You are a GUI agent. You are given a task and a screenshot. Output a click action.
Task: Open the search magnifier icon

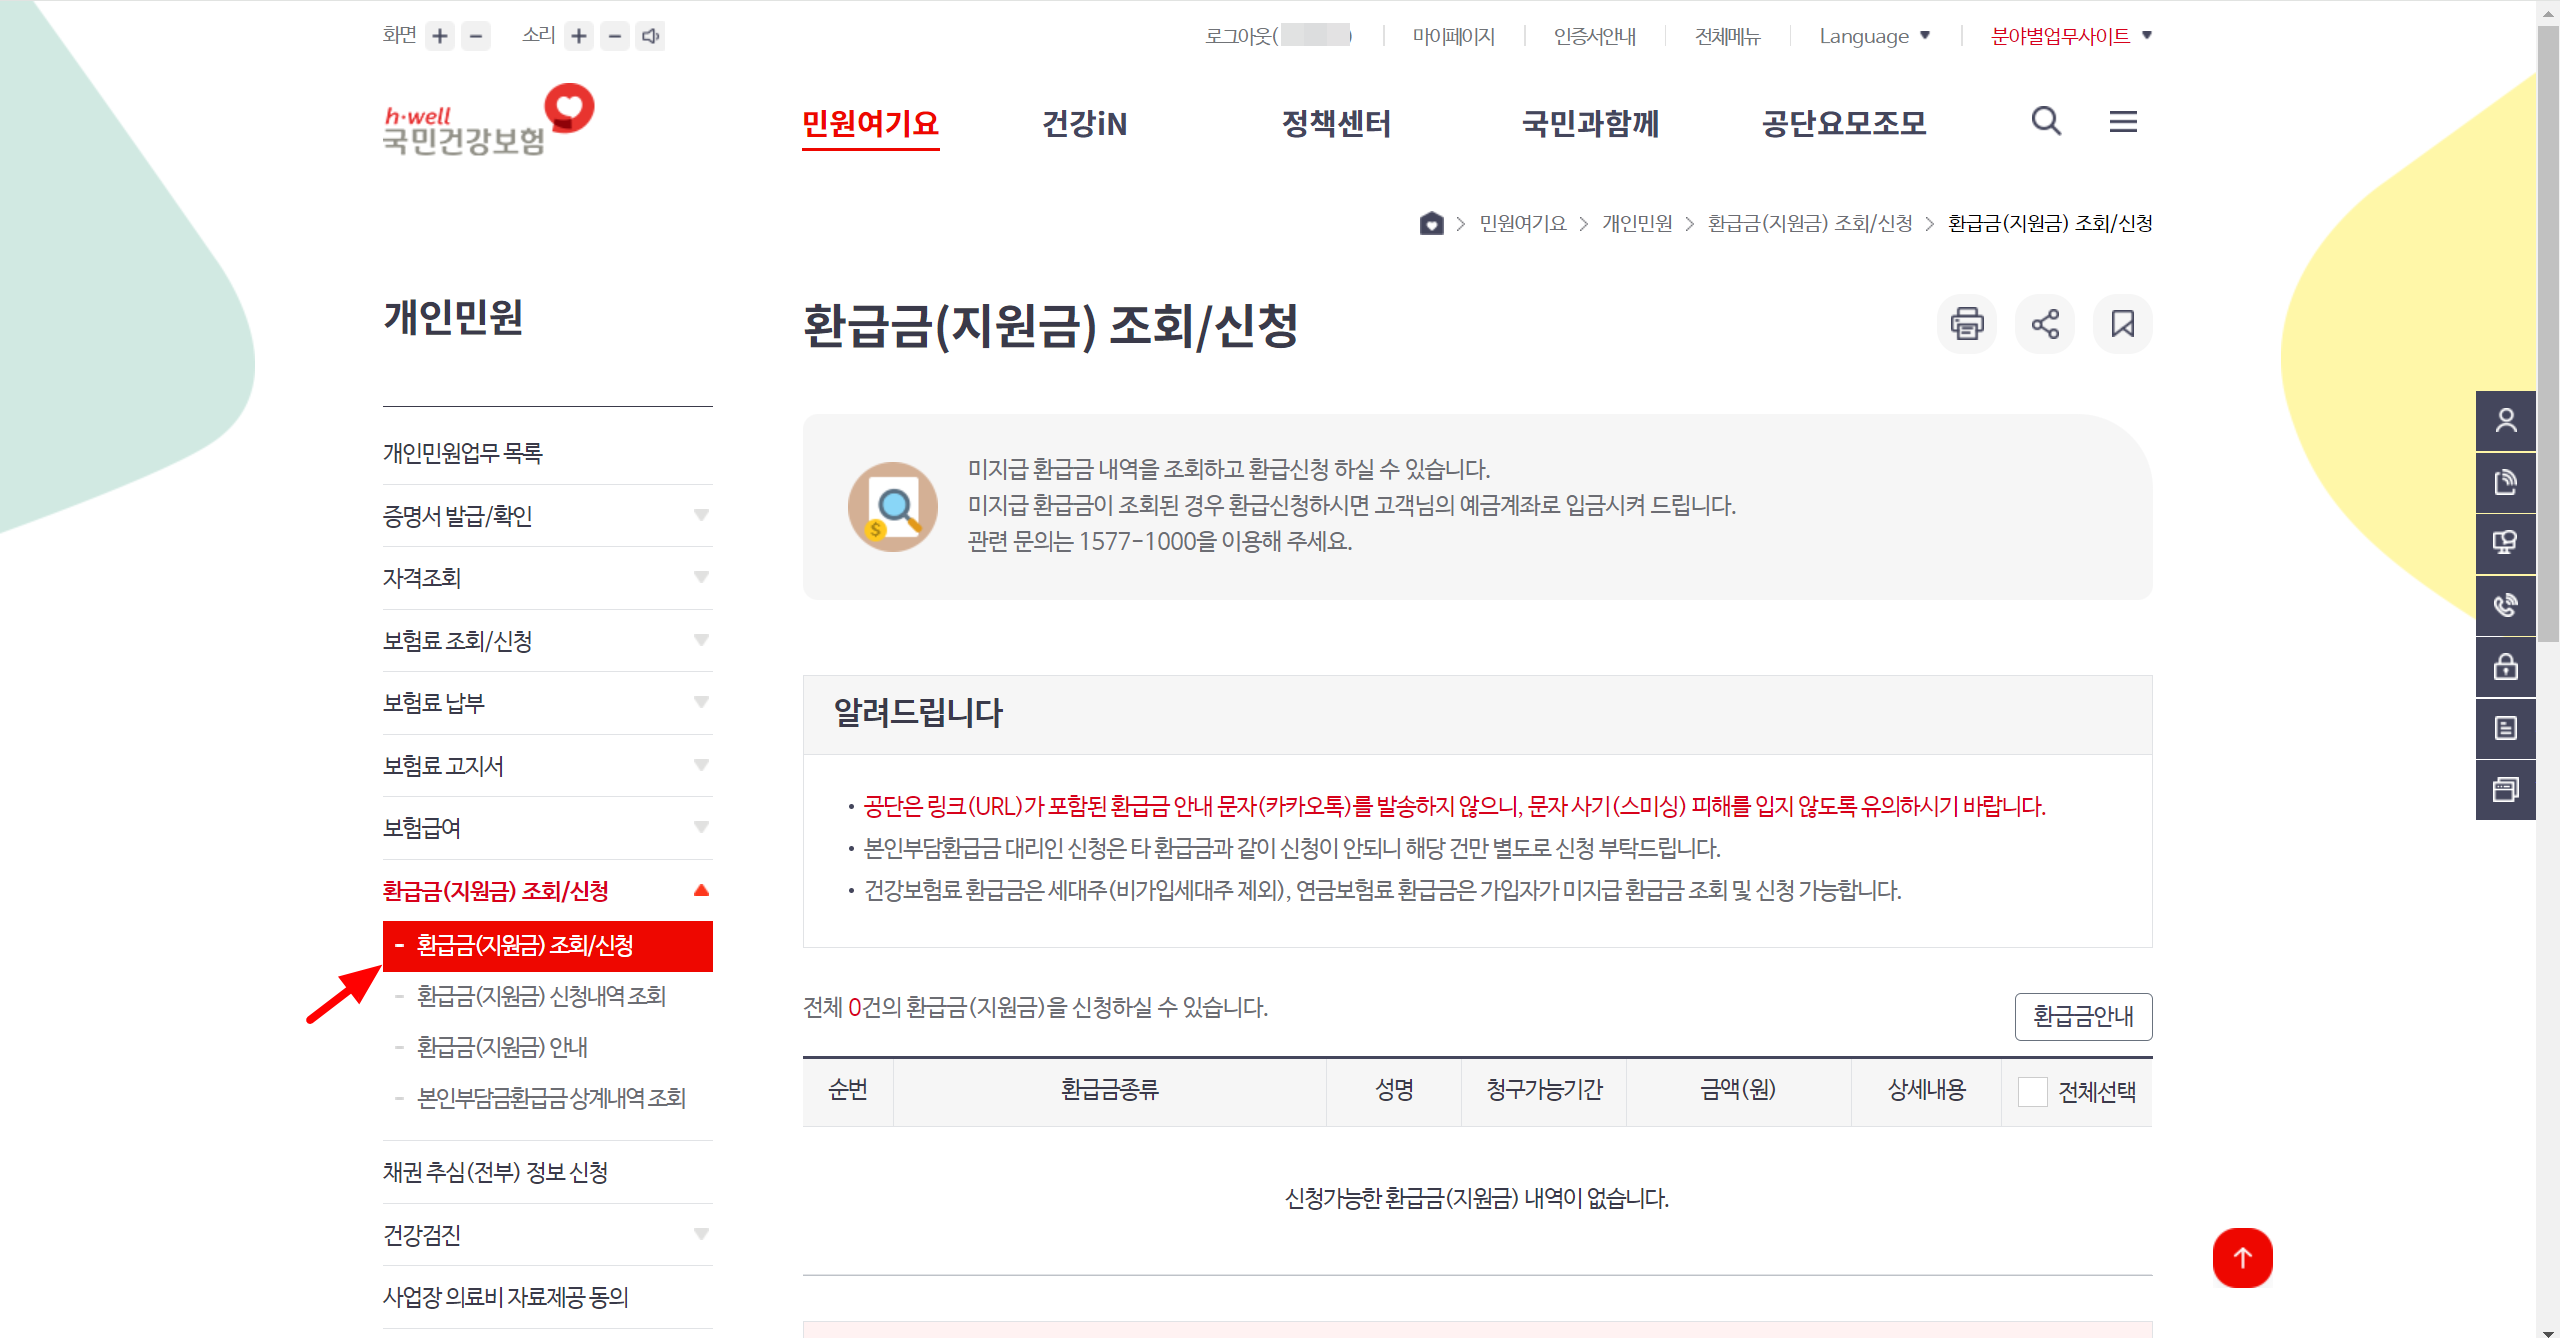(2046, 122)
